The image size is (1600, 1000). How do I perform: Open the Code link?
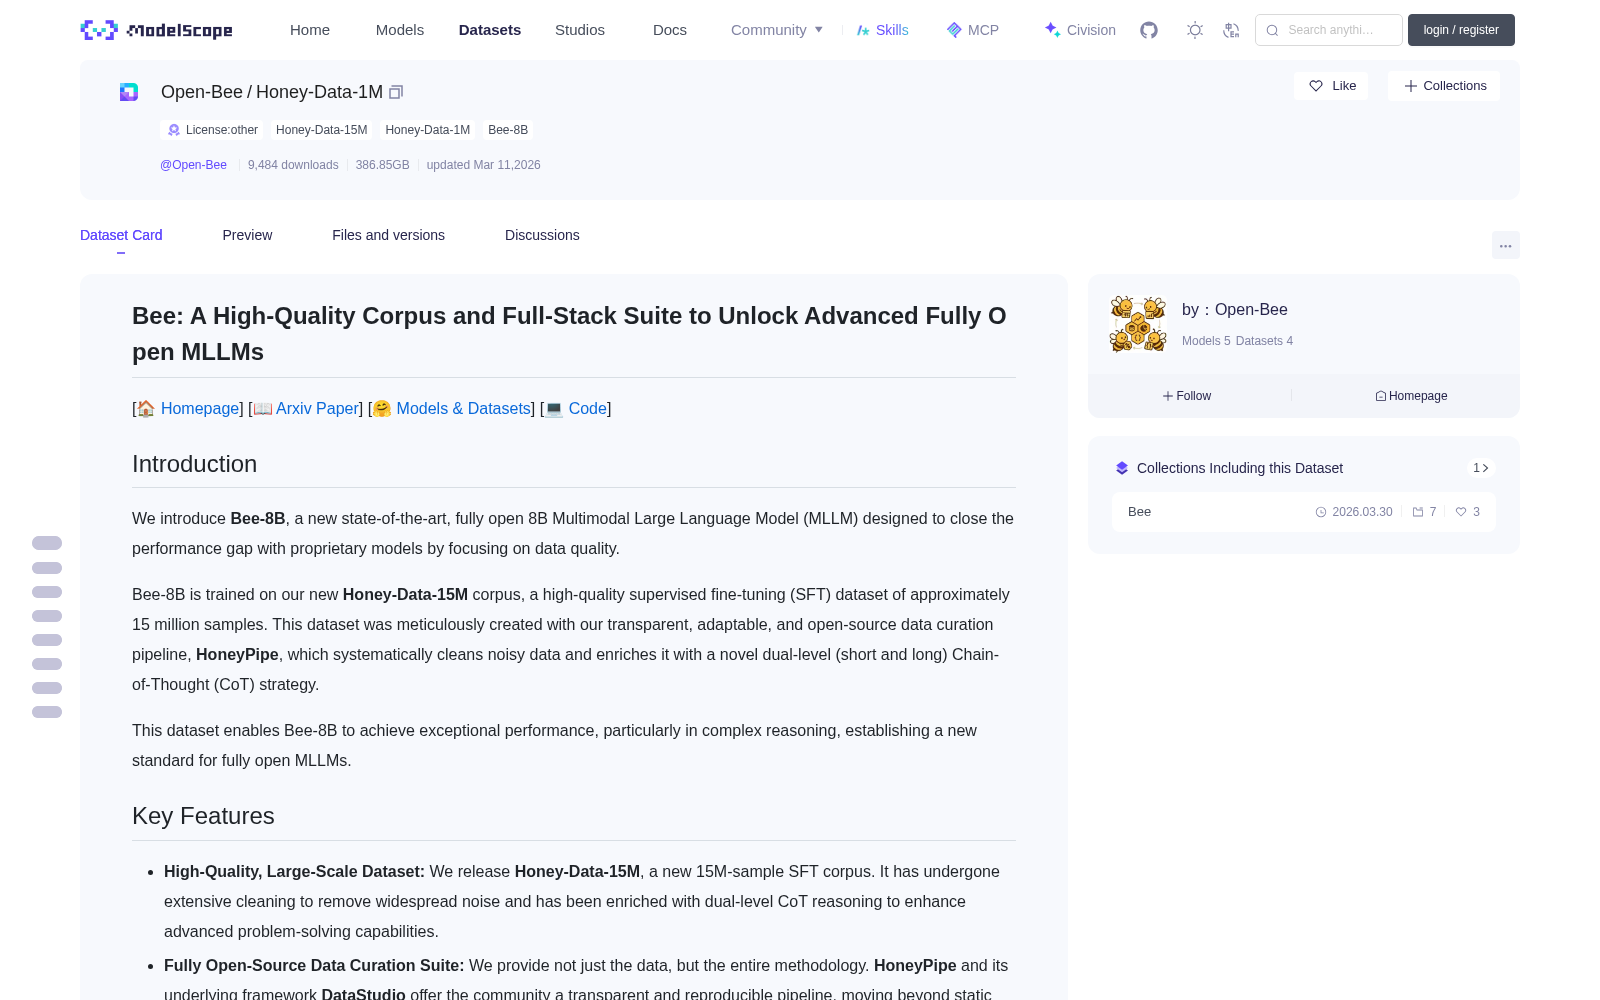pos(588,408)
